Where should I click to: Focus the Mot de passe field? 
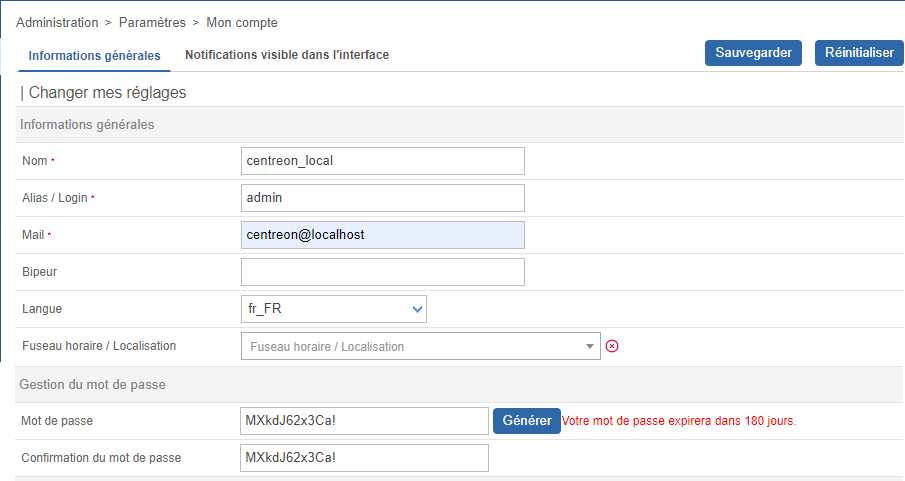click(x=364, y=421)
